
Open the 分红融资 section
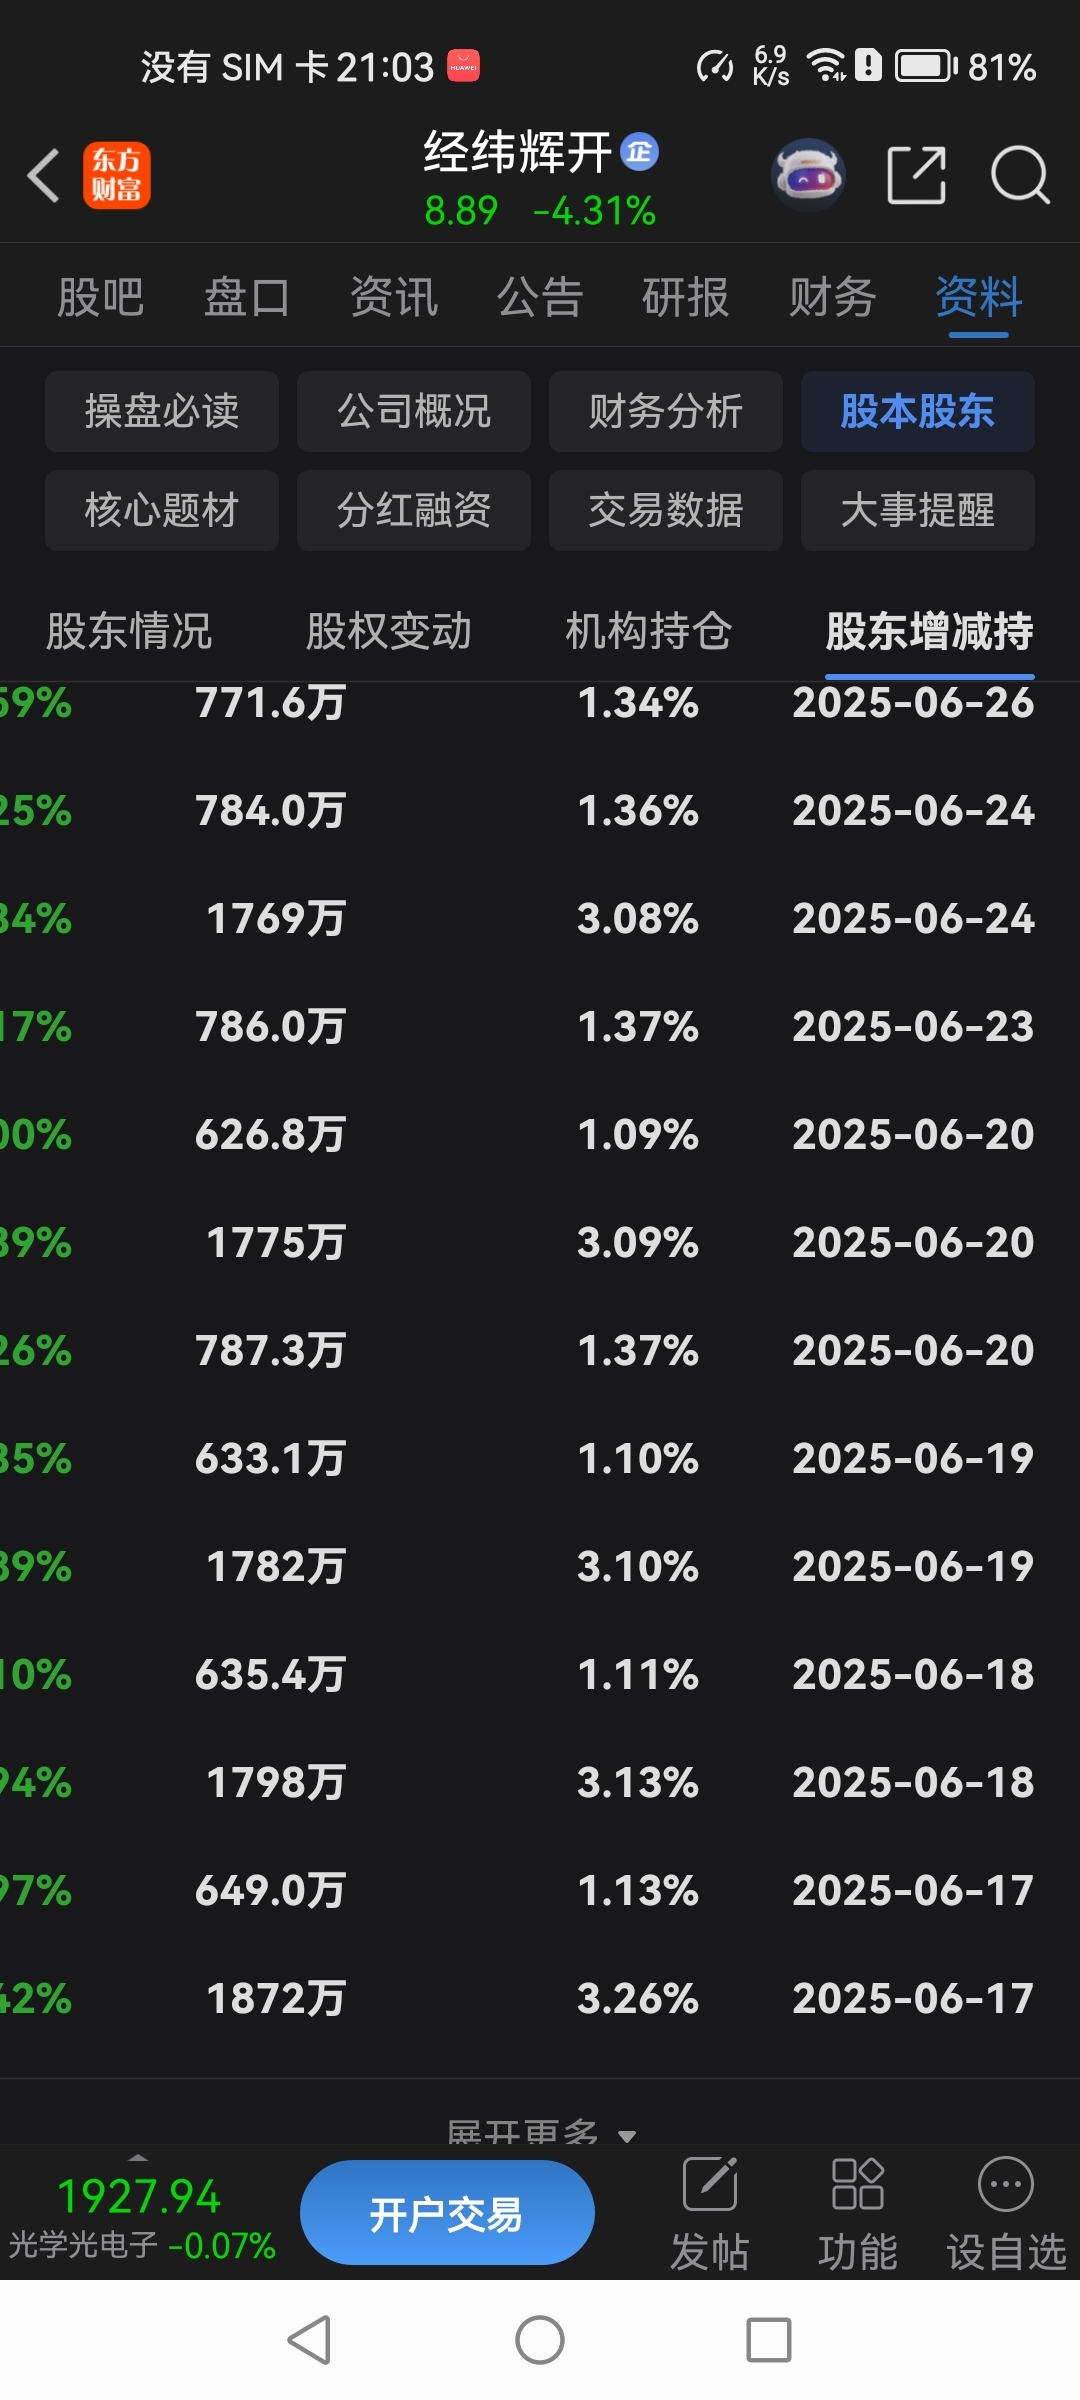click(x=413, y=510)
